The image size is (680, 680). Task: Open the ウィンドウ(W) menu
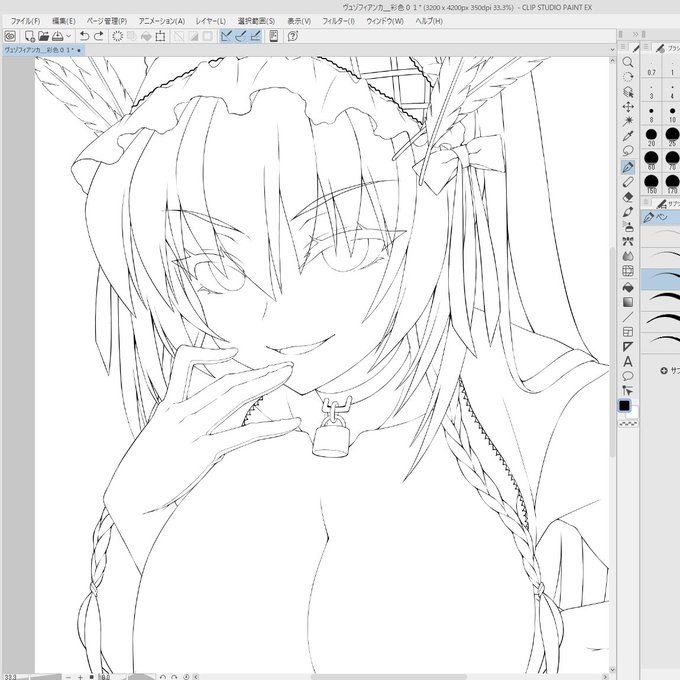tap(385, 21)
